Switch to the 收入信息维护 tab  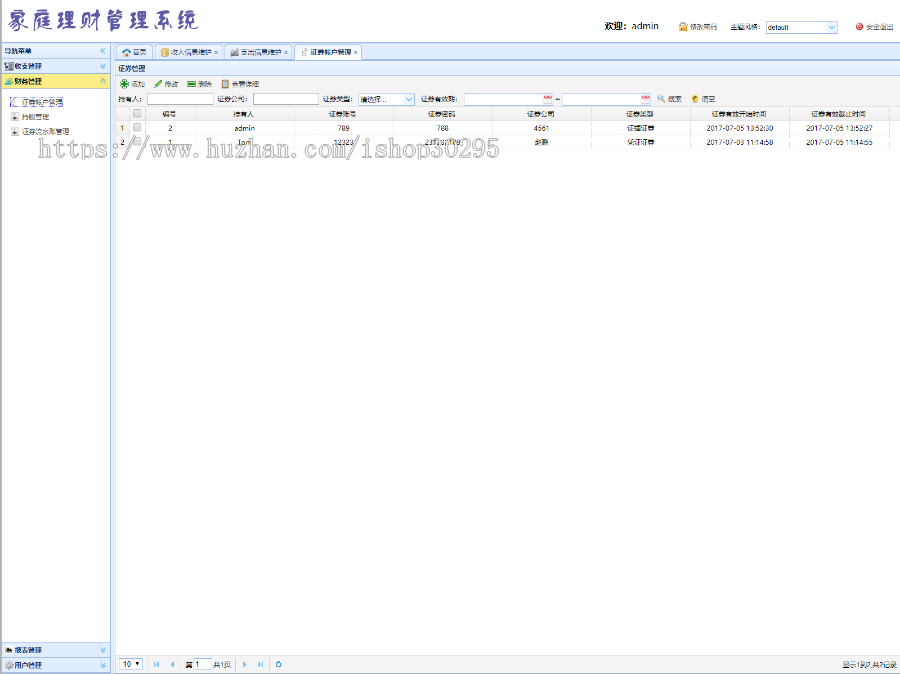pos(189,52)
